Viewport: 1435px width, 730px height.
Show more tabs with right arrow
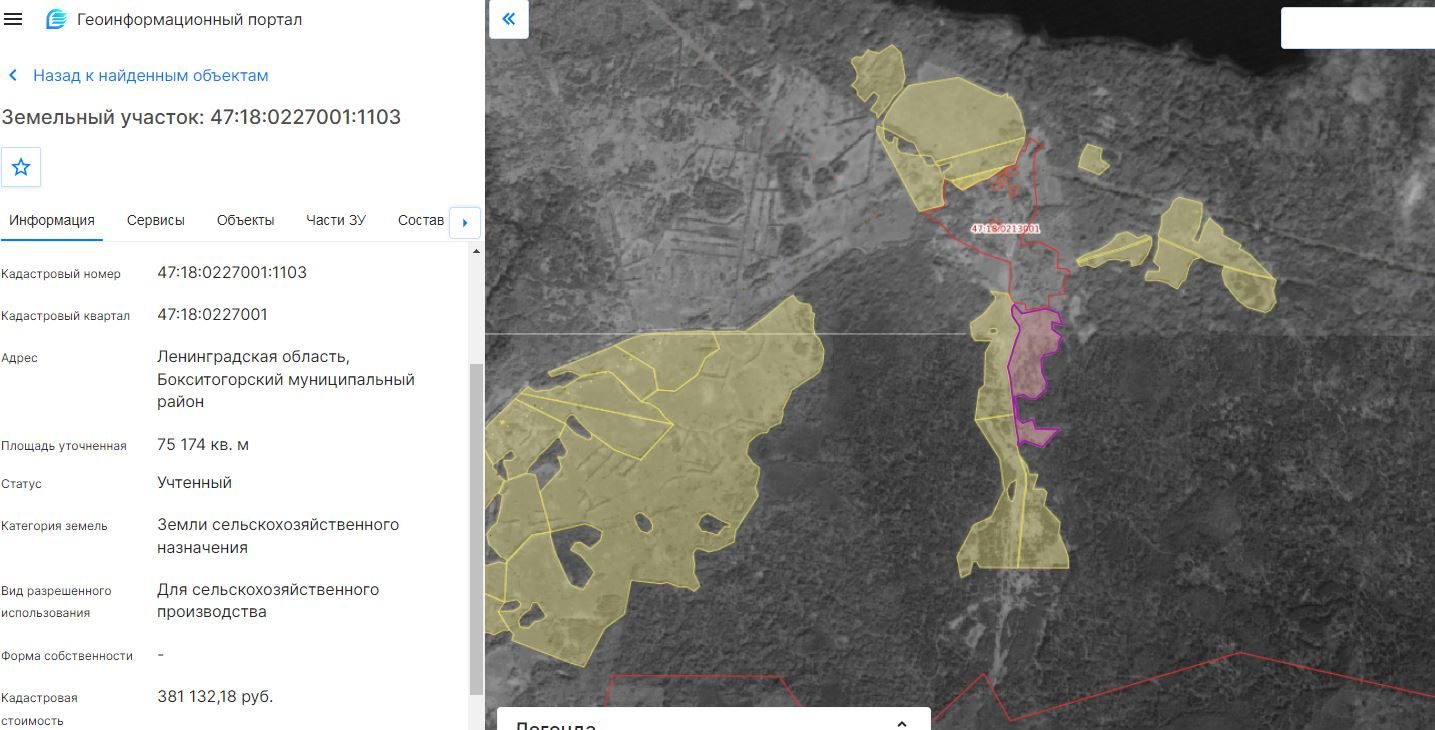(x=465, y=222)
